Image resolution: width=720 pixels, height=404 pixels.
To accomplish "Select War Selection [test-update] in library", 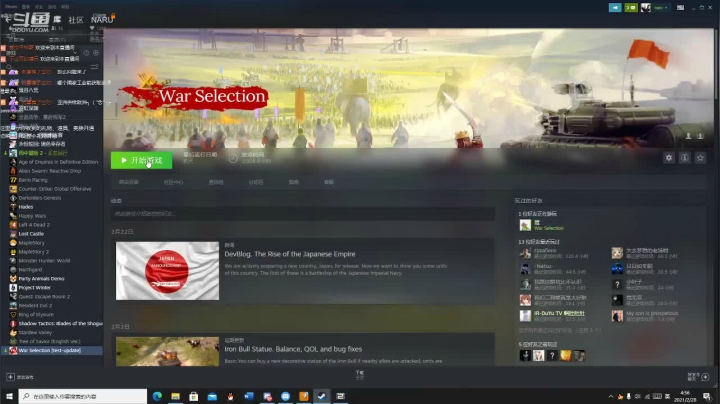I will [x=50, y=350].
